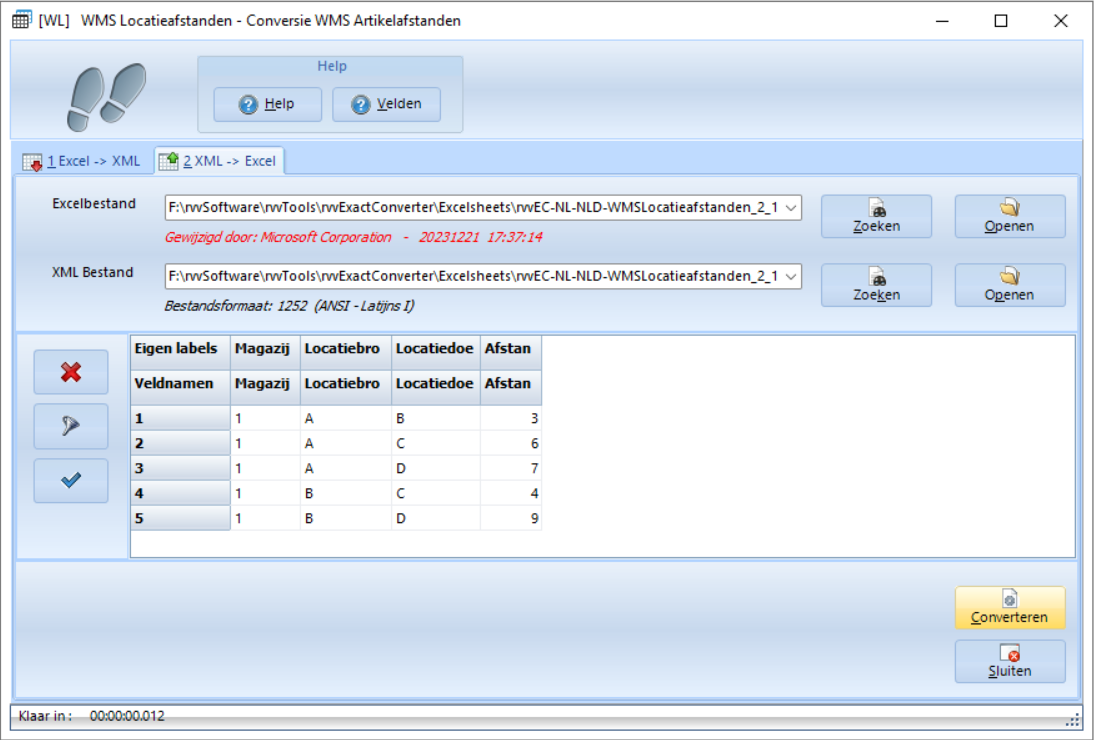Click the filter funnel icon button
Viewport: 1094px width, 740px height.
point(71,426)
